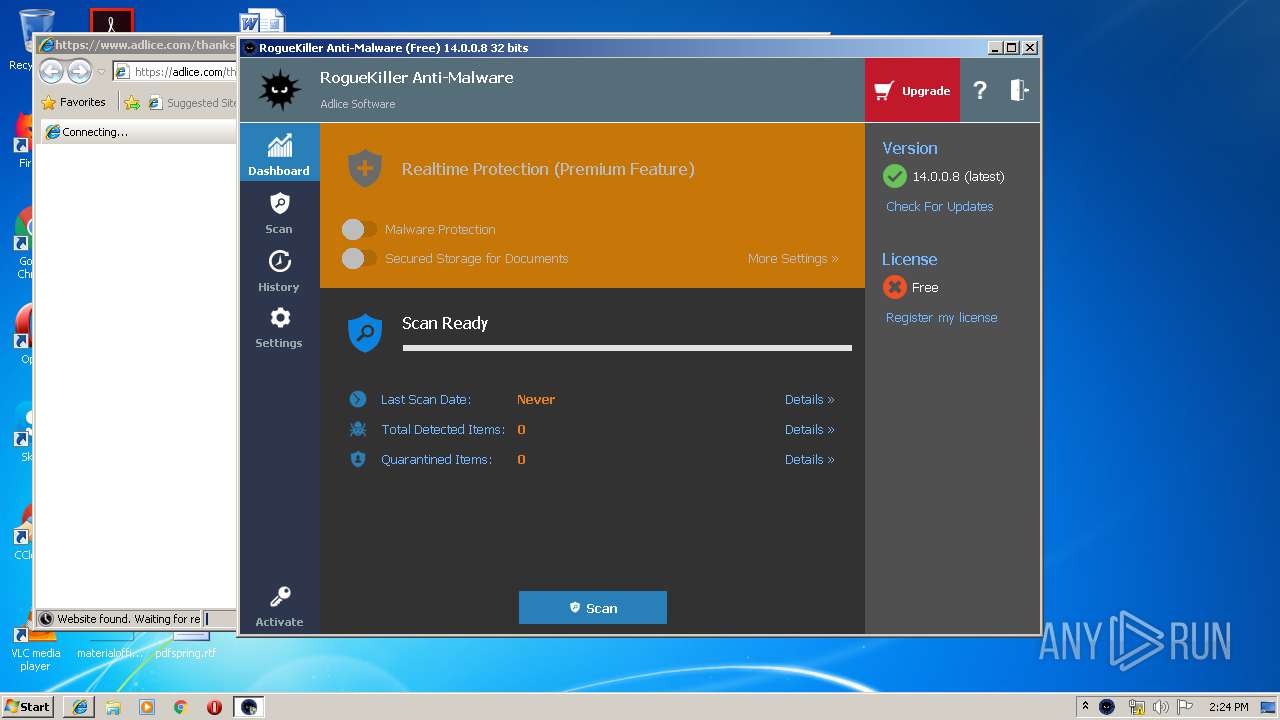Open the File Explorer taskbar icon
This screenshot has height=720, width=1280.
pos(113,707)
